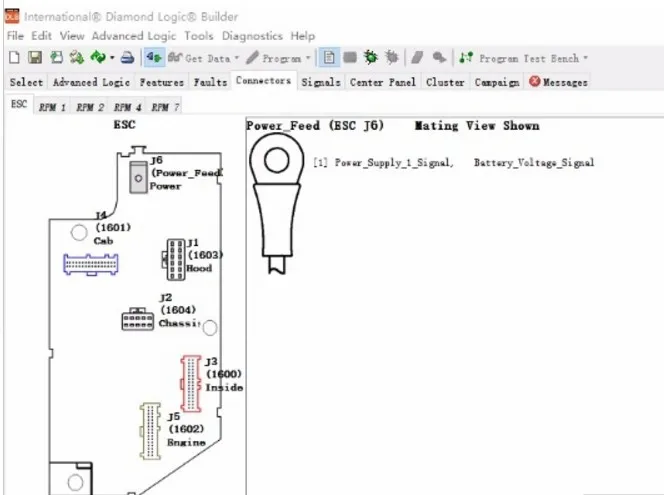
Task: Switch to the Signals tab
Action: tap(321, 82)
